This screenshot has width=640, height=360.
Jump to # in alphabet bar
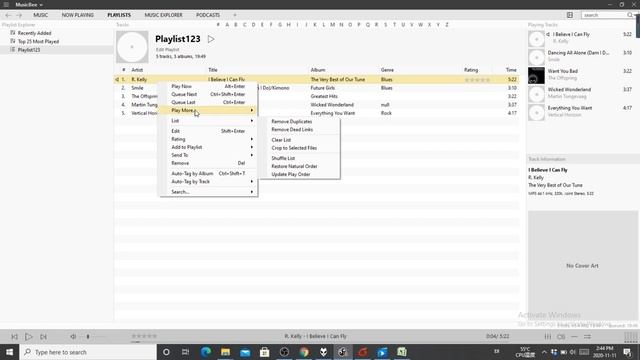tap(218, 25)
